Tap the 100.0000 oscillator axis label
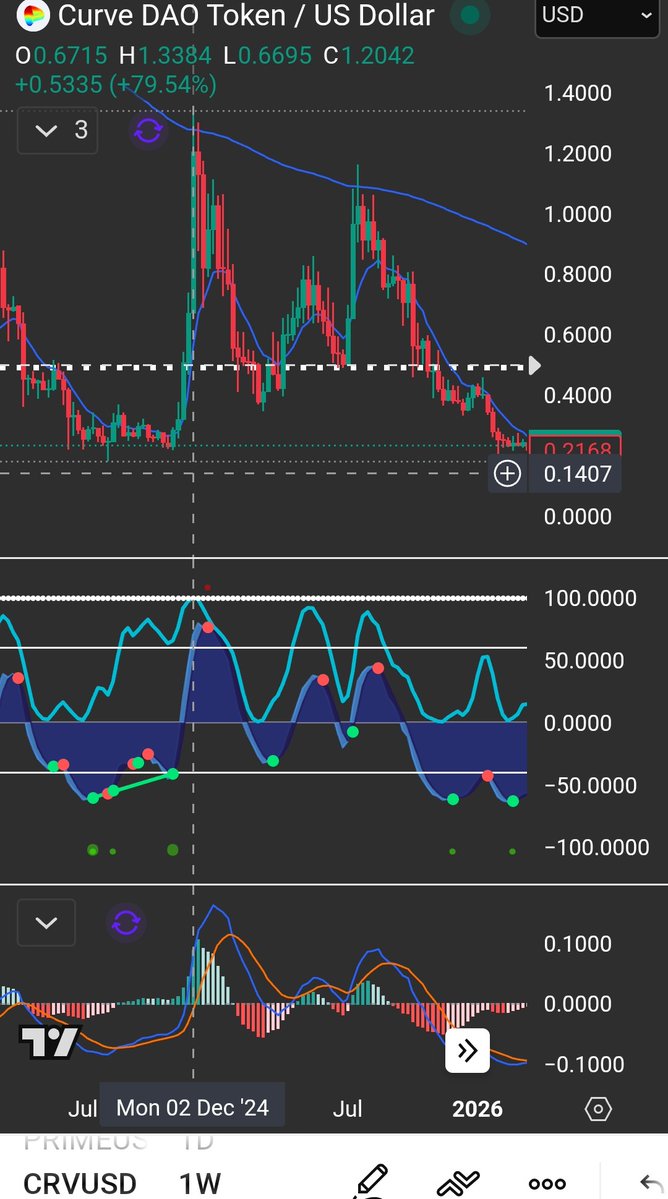This screenshot has height=1199, width=668. 590,598
